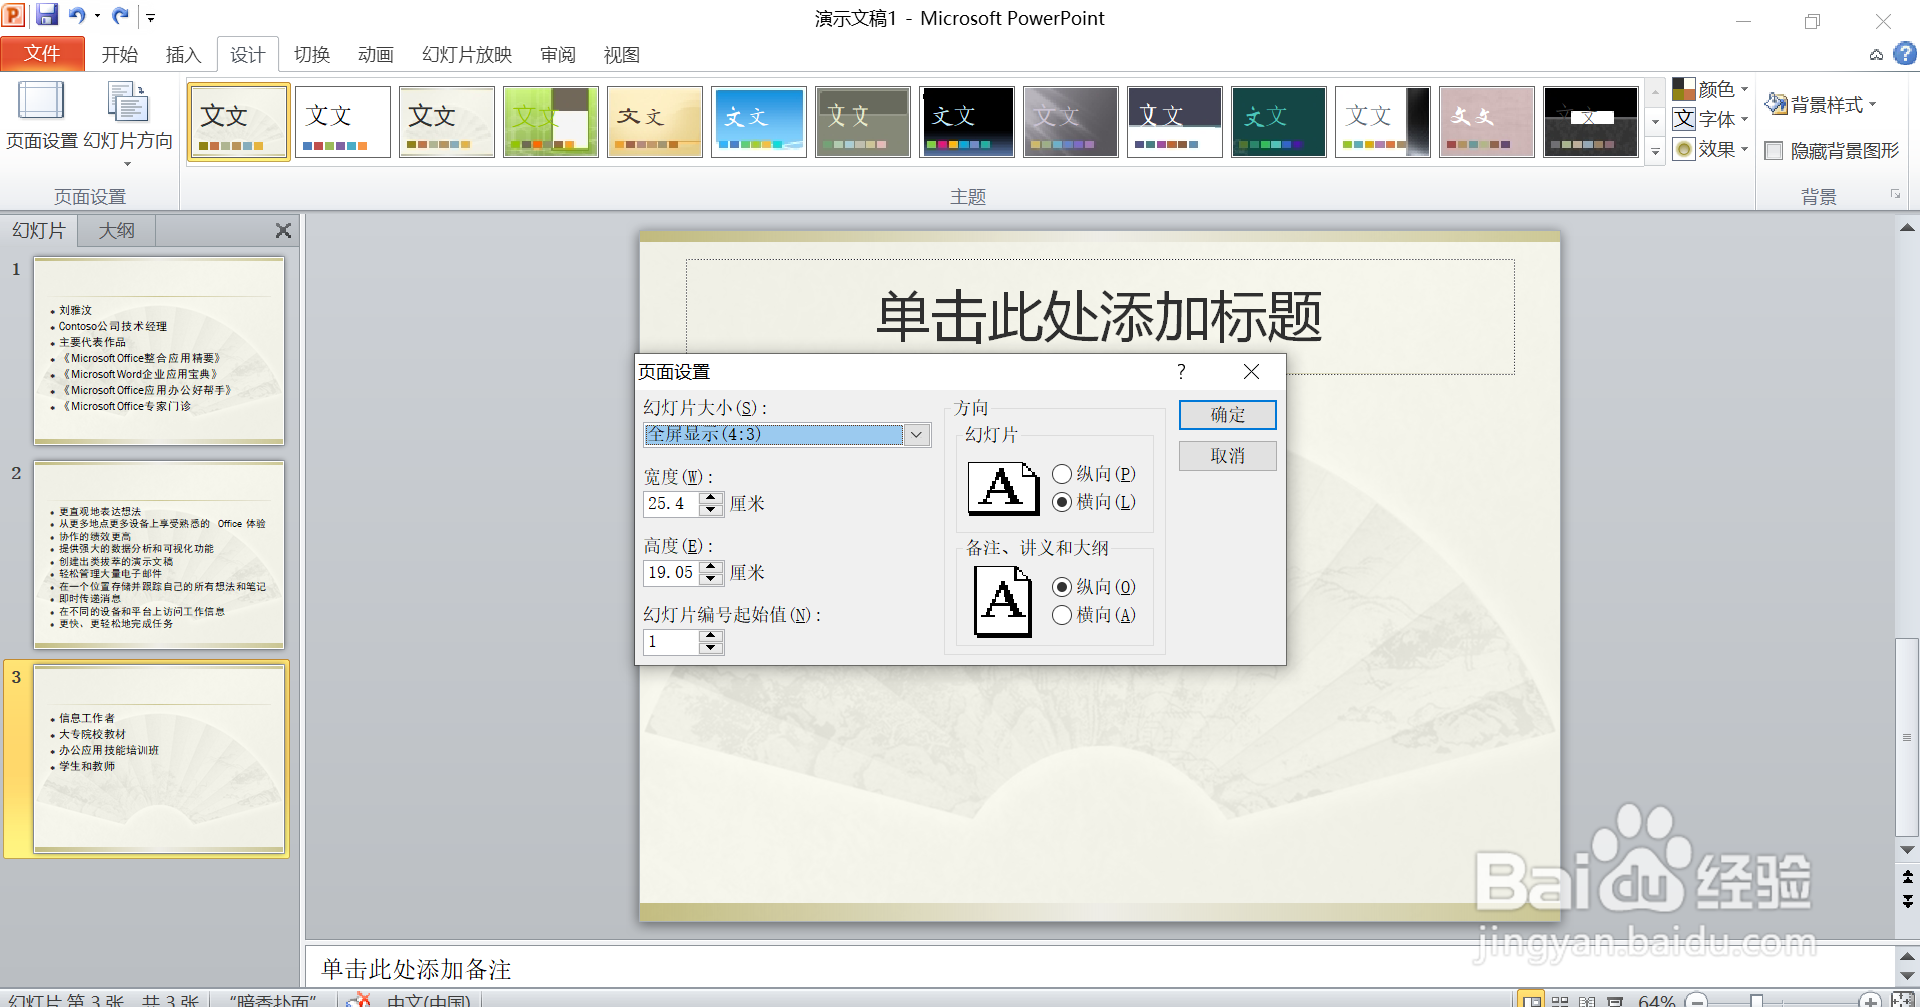Expand the themes gallery More arrow
This screenshot has width=1920, height=1007.
click(x=1655, y=152)
